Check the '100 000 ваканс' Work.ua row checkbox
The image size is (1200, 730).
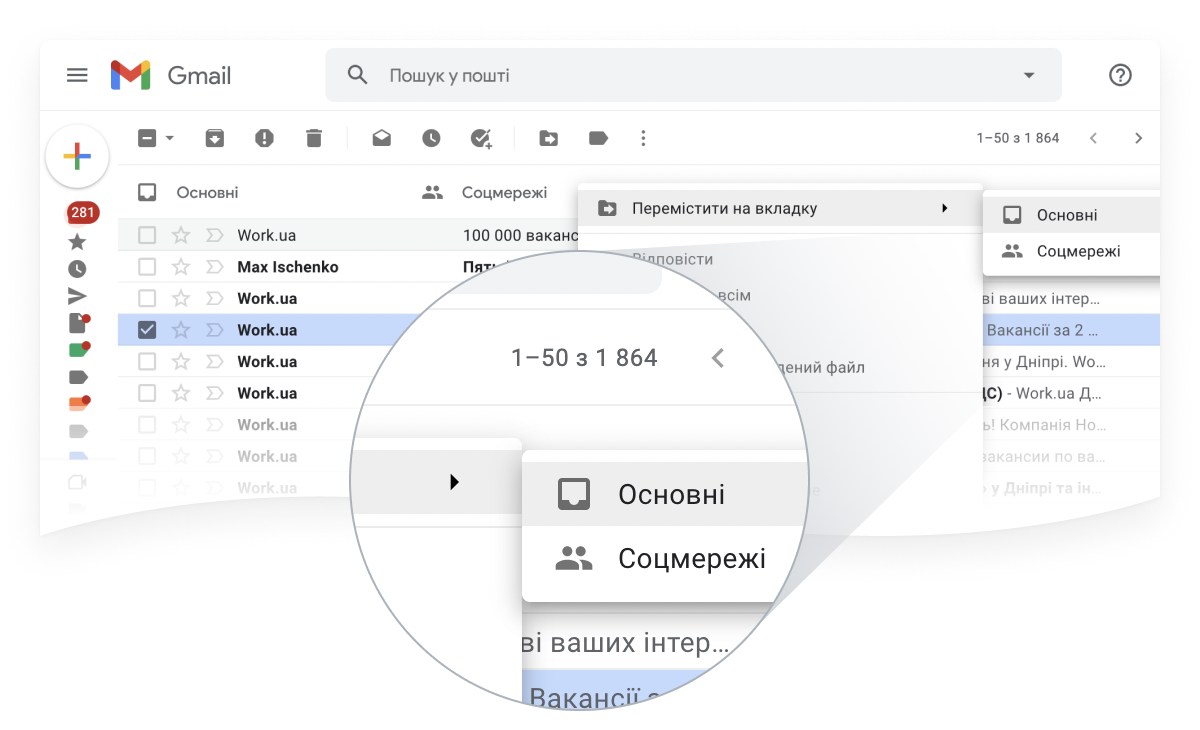coord(147,235)
